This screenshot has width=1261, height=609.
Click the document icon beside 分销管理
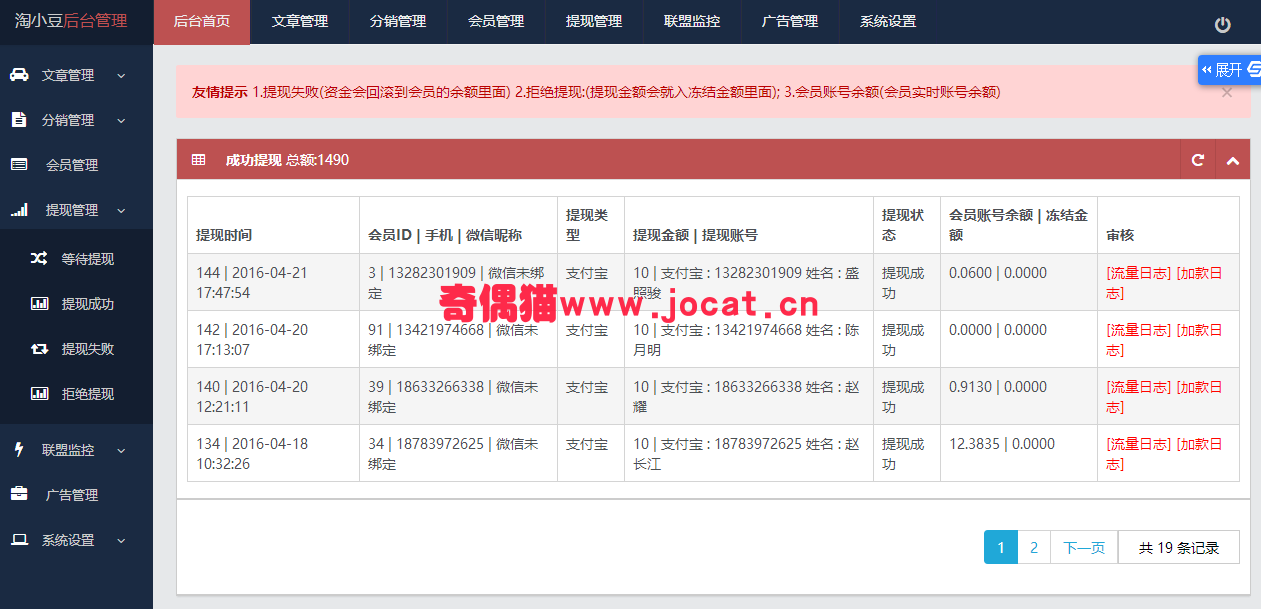[18, 119]
